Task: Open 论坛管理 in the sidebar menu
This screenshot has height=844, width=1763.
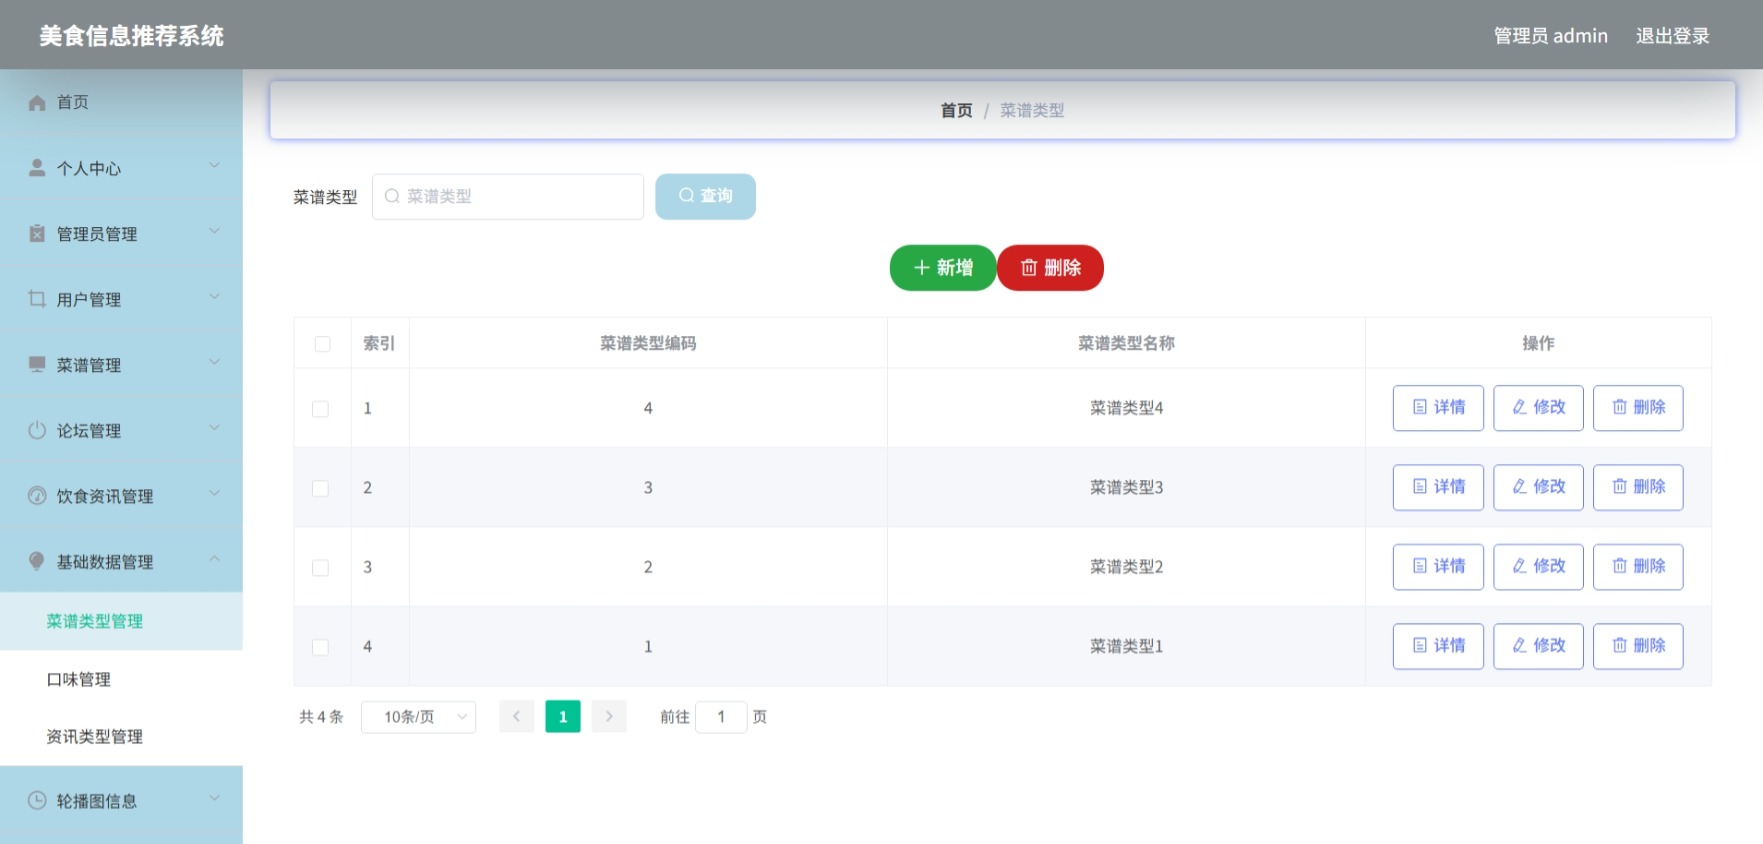Action: click(121, 430)
